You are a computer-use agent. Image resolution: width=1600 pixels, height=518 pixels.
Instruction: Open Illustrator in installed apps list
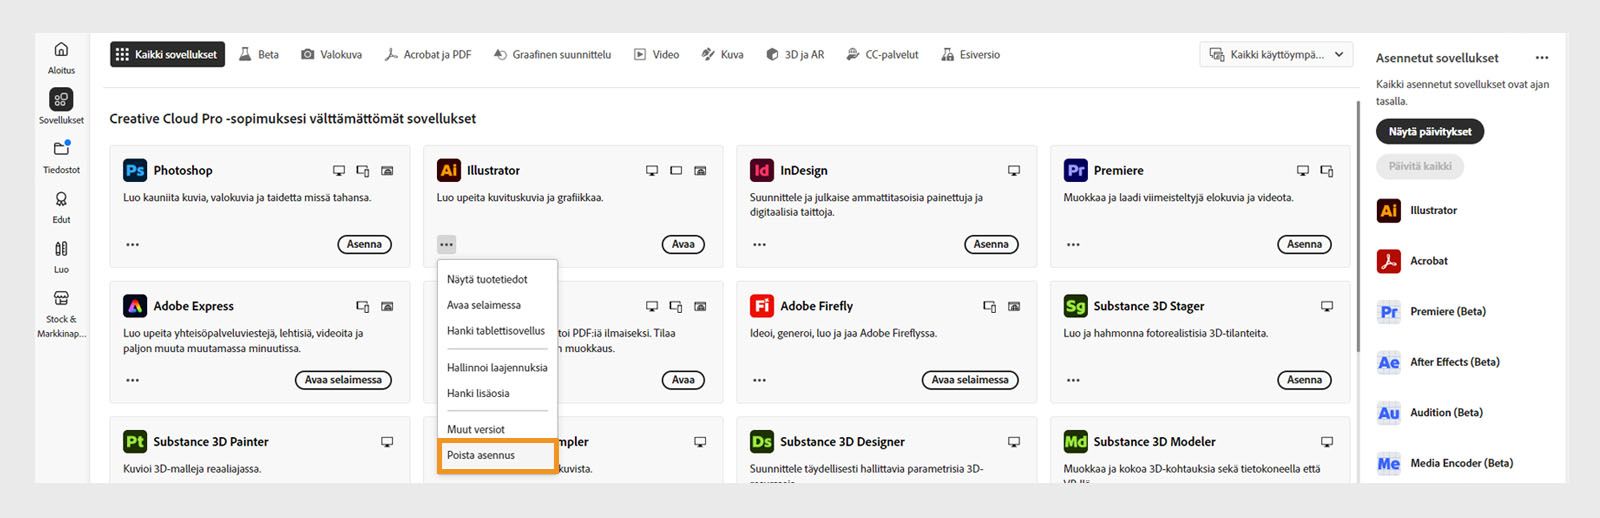pos(1417,210)
